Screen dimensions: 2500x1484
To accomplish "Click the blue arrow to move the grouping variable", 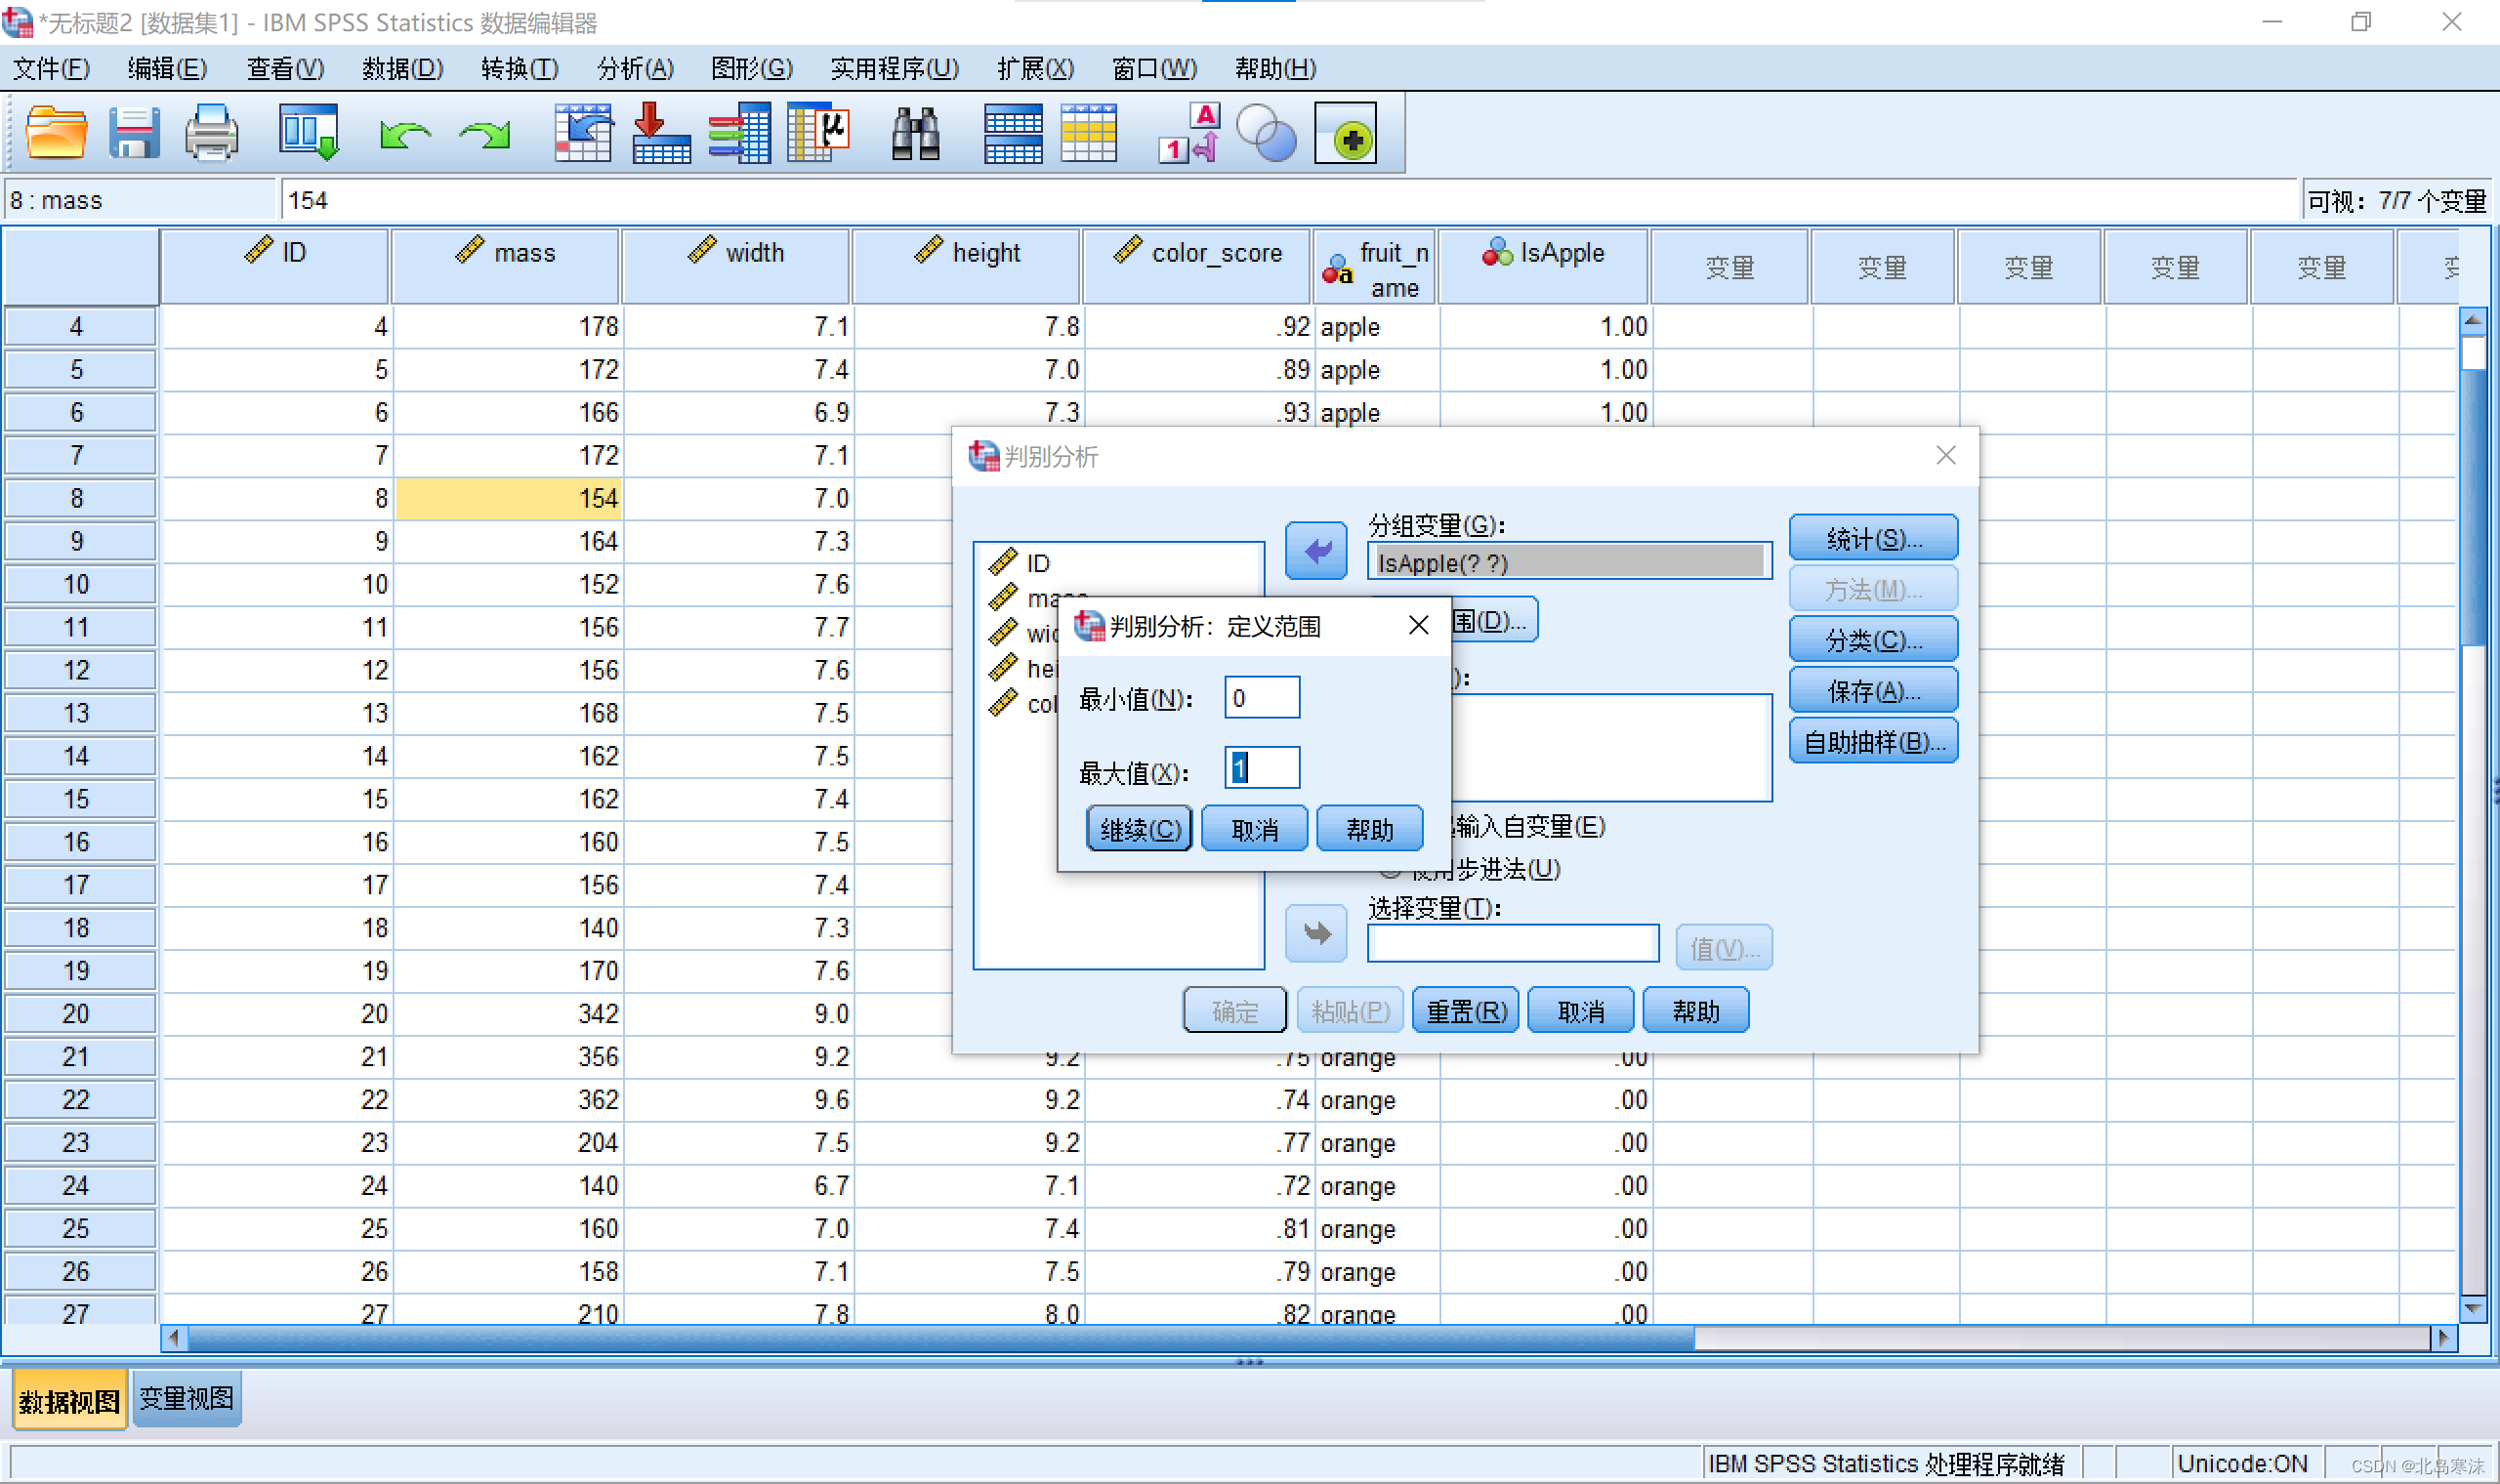I will click(x=1316, y=551).
